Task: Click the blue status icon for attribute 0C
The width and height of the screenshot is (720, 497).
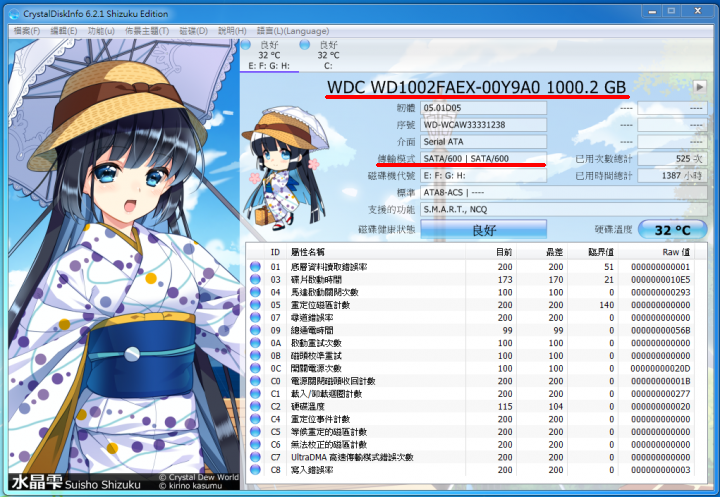Action: click(255, 368)
